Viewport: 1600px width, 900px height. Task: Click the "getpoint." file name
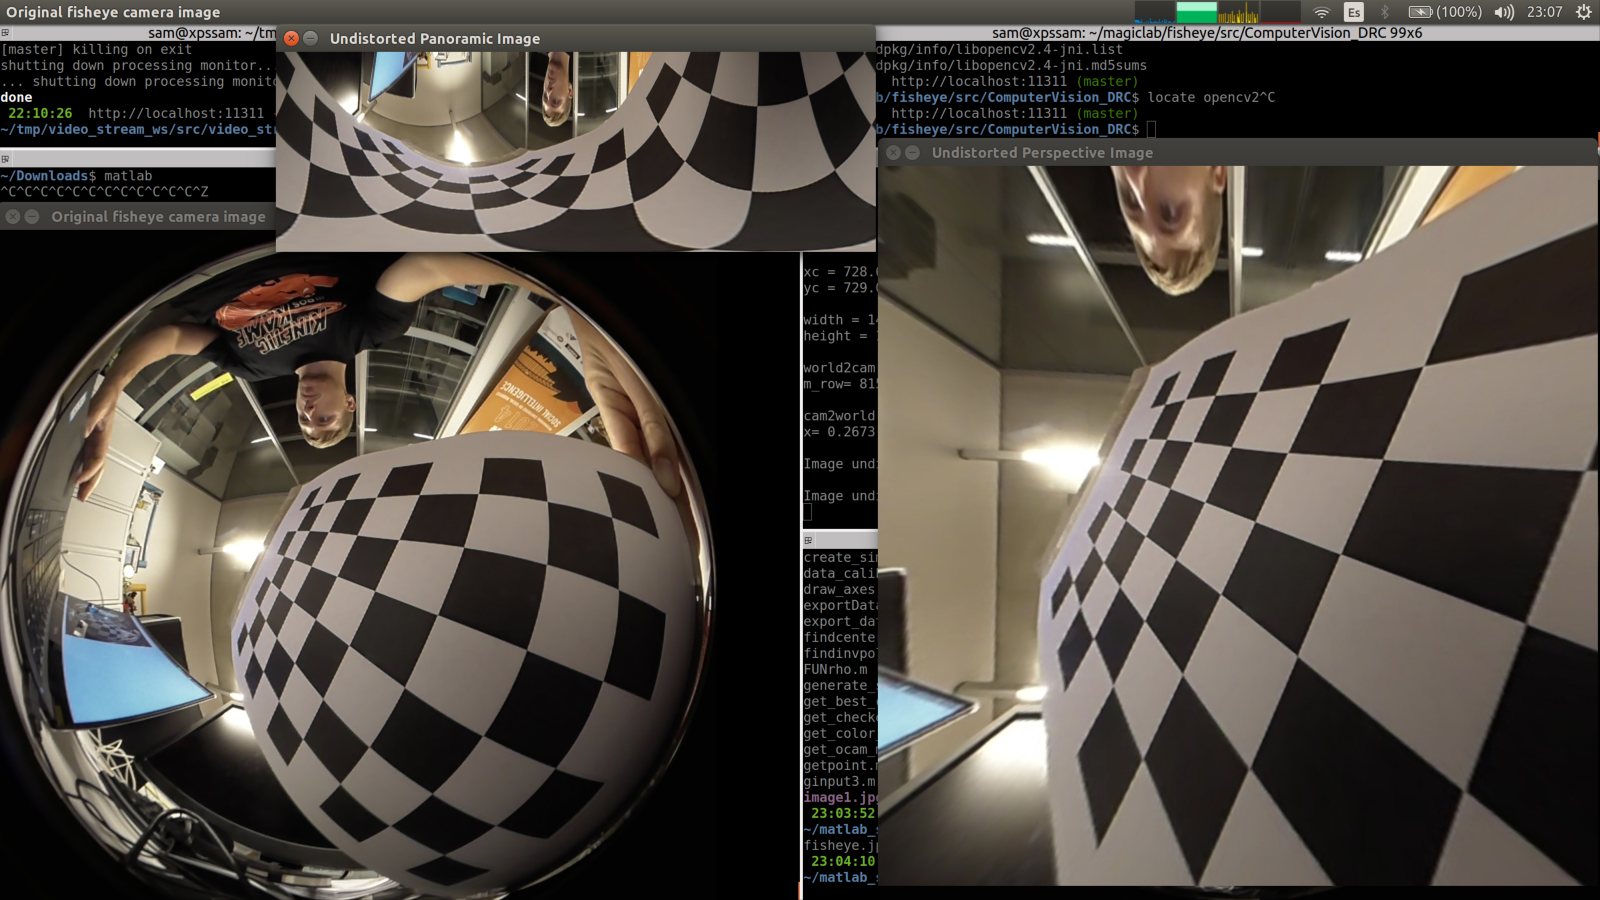point(840,765)
